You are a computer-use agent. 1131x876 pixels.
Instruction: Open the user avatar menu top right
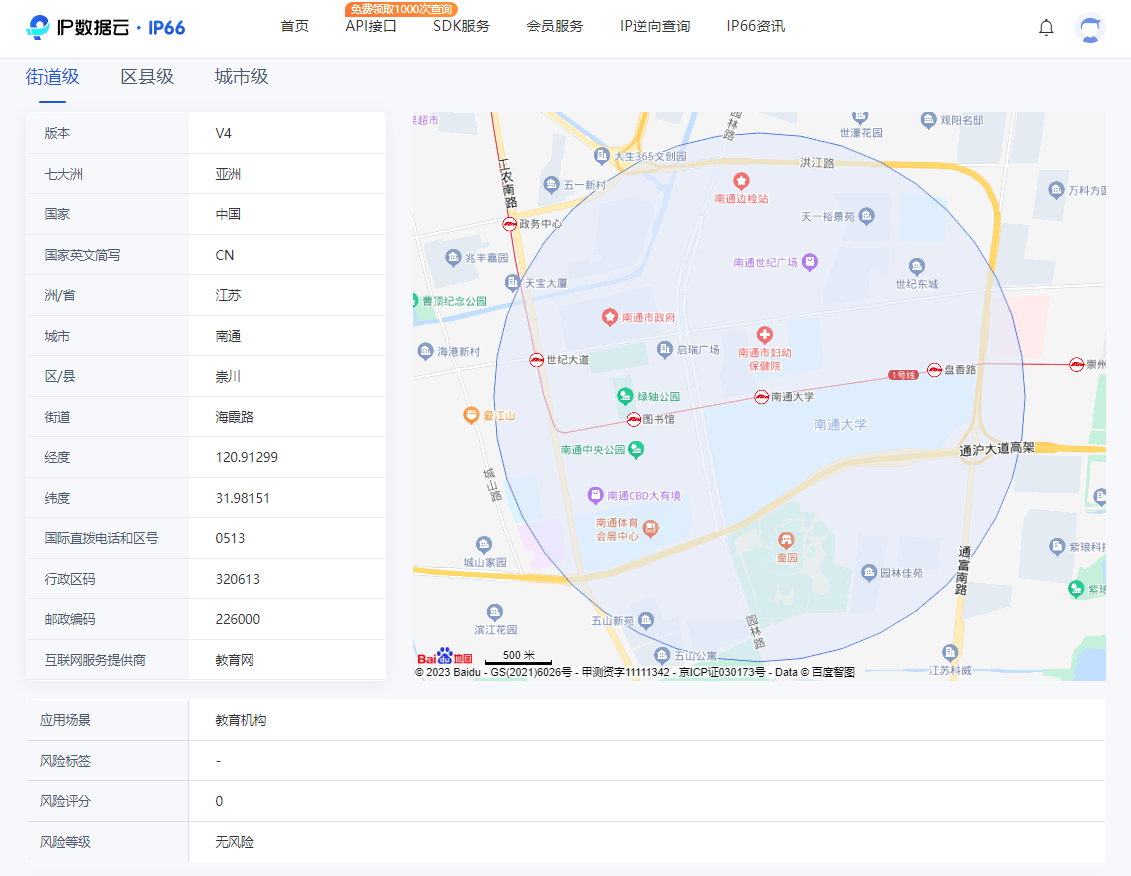point(1089,28)
